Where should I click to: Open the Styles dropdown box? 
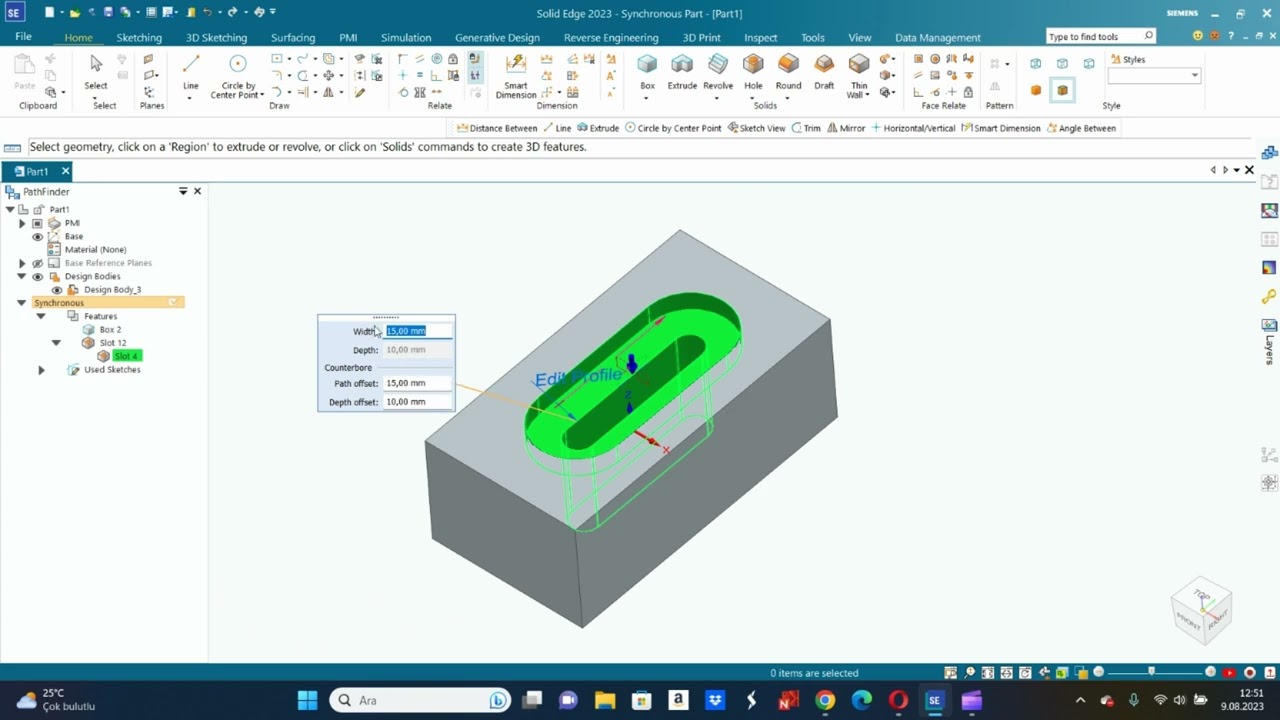point(1153,76)
